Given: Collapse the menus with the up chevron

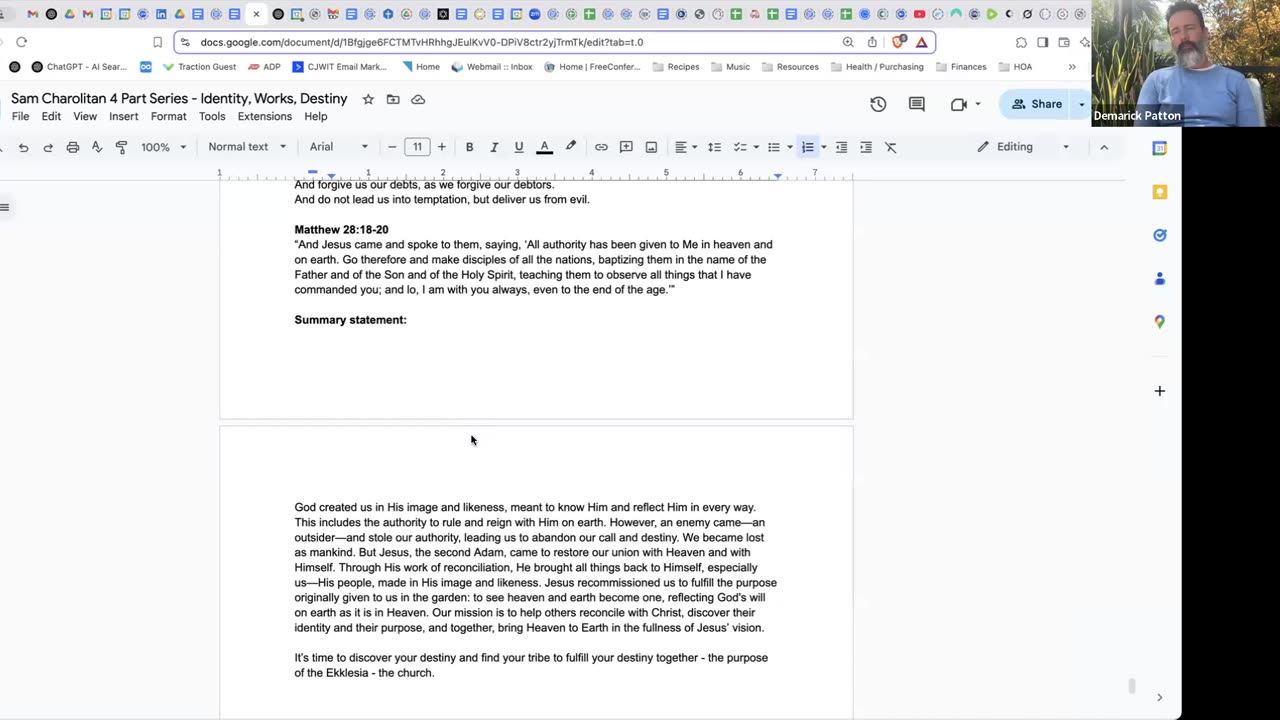Looking at the screenshot, I should [1104, 147].
